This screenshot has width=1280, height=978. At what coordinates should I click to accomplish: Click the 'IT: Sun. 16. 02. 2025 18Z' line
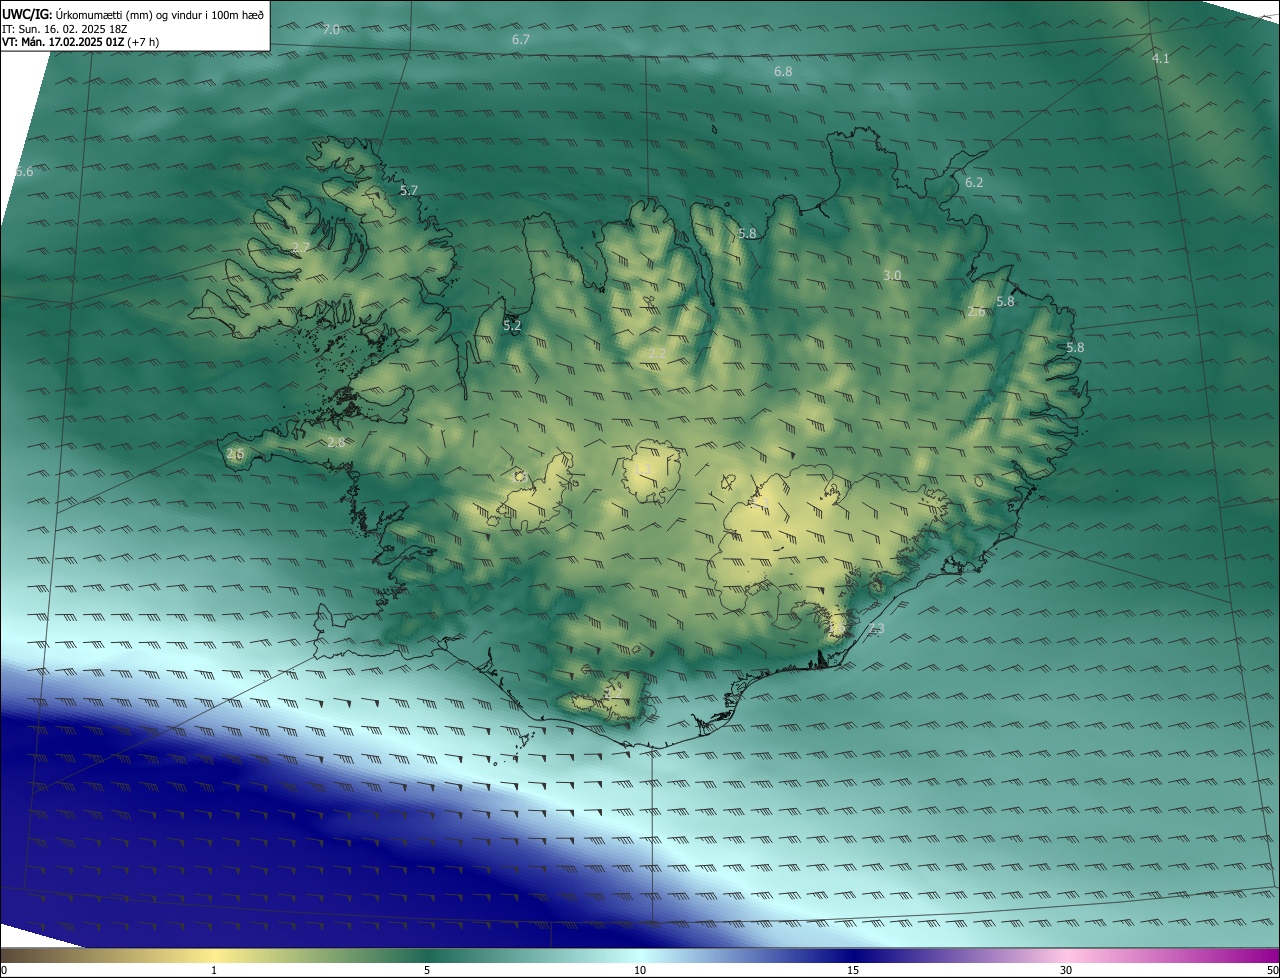(65, 29)
